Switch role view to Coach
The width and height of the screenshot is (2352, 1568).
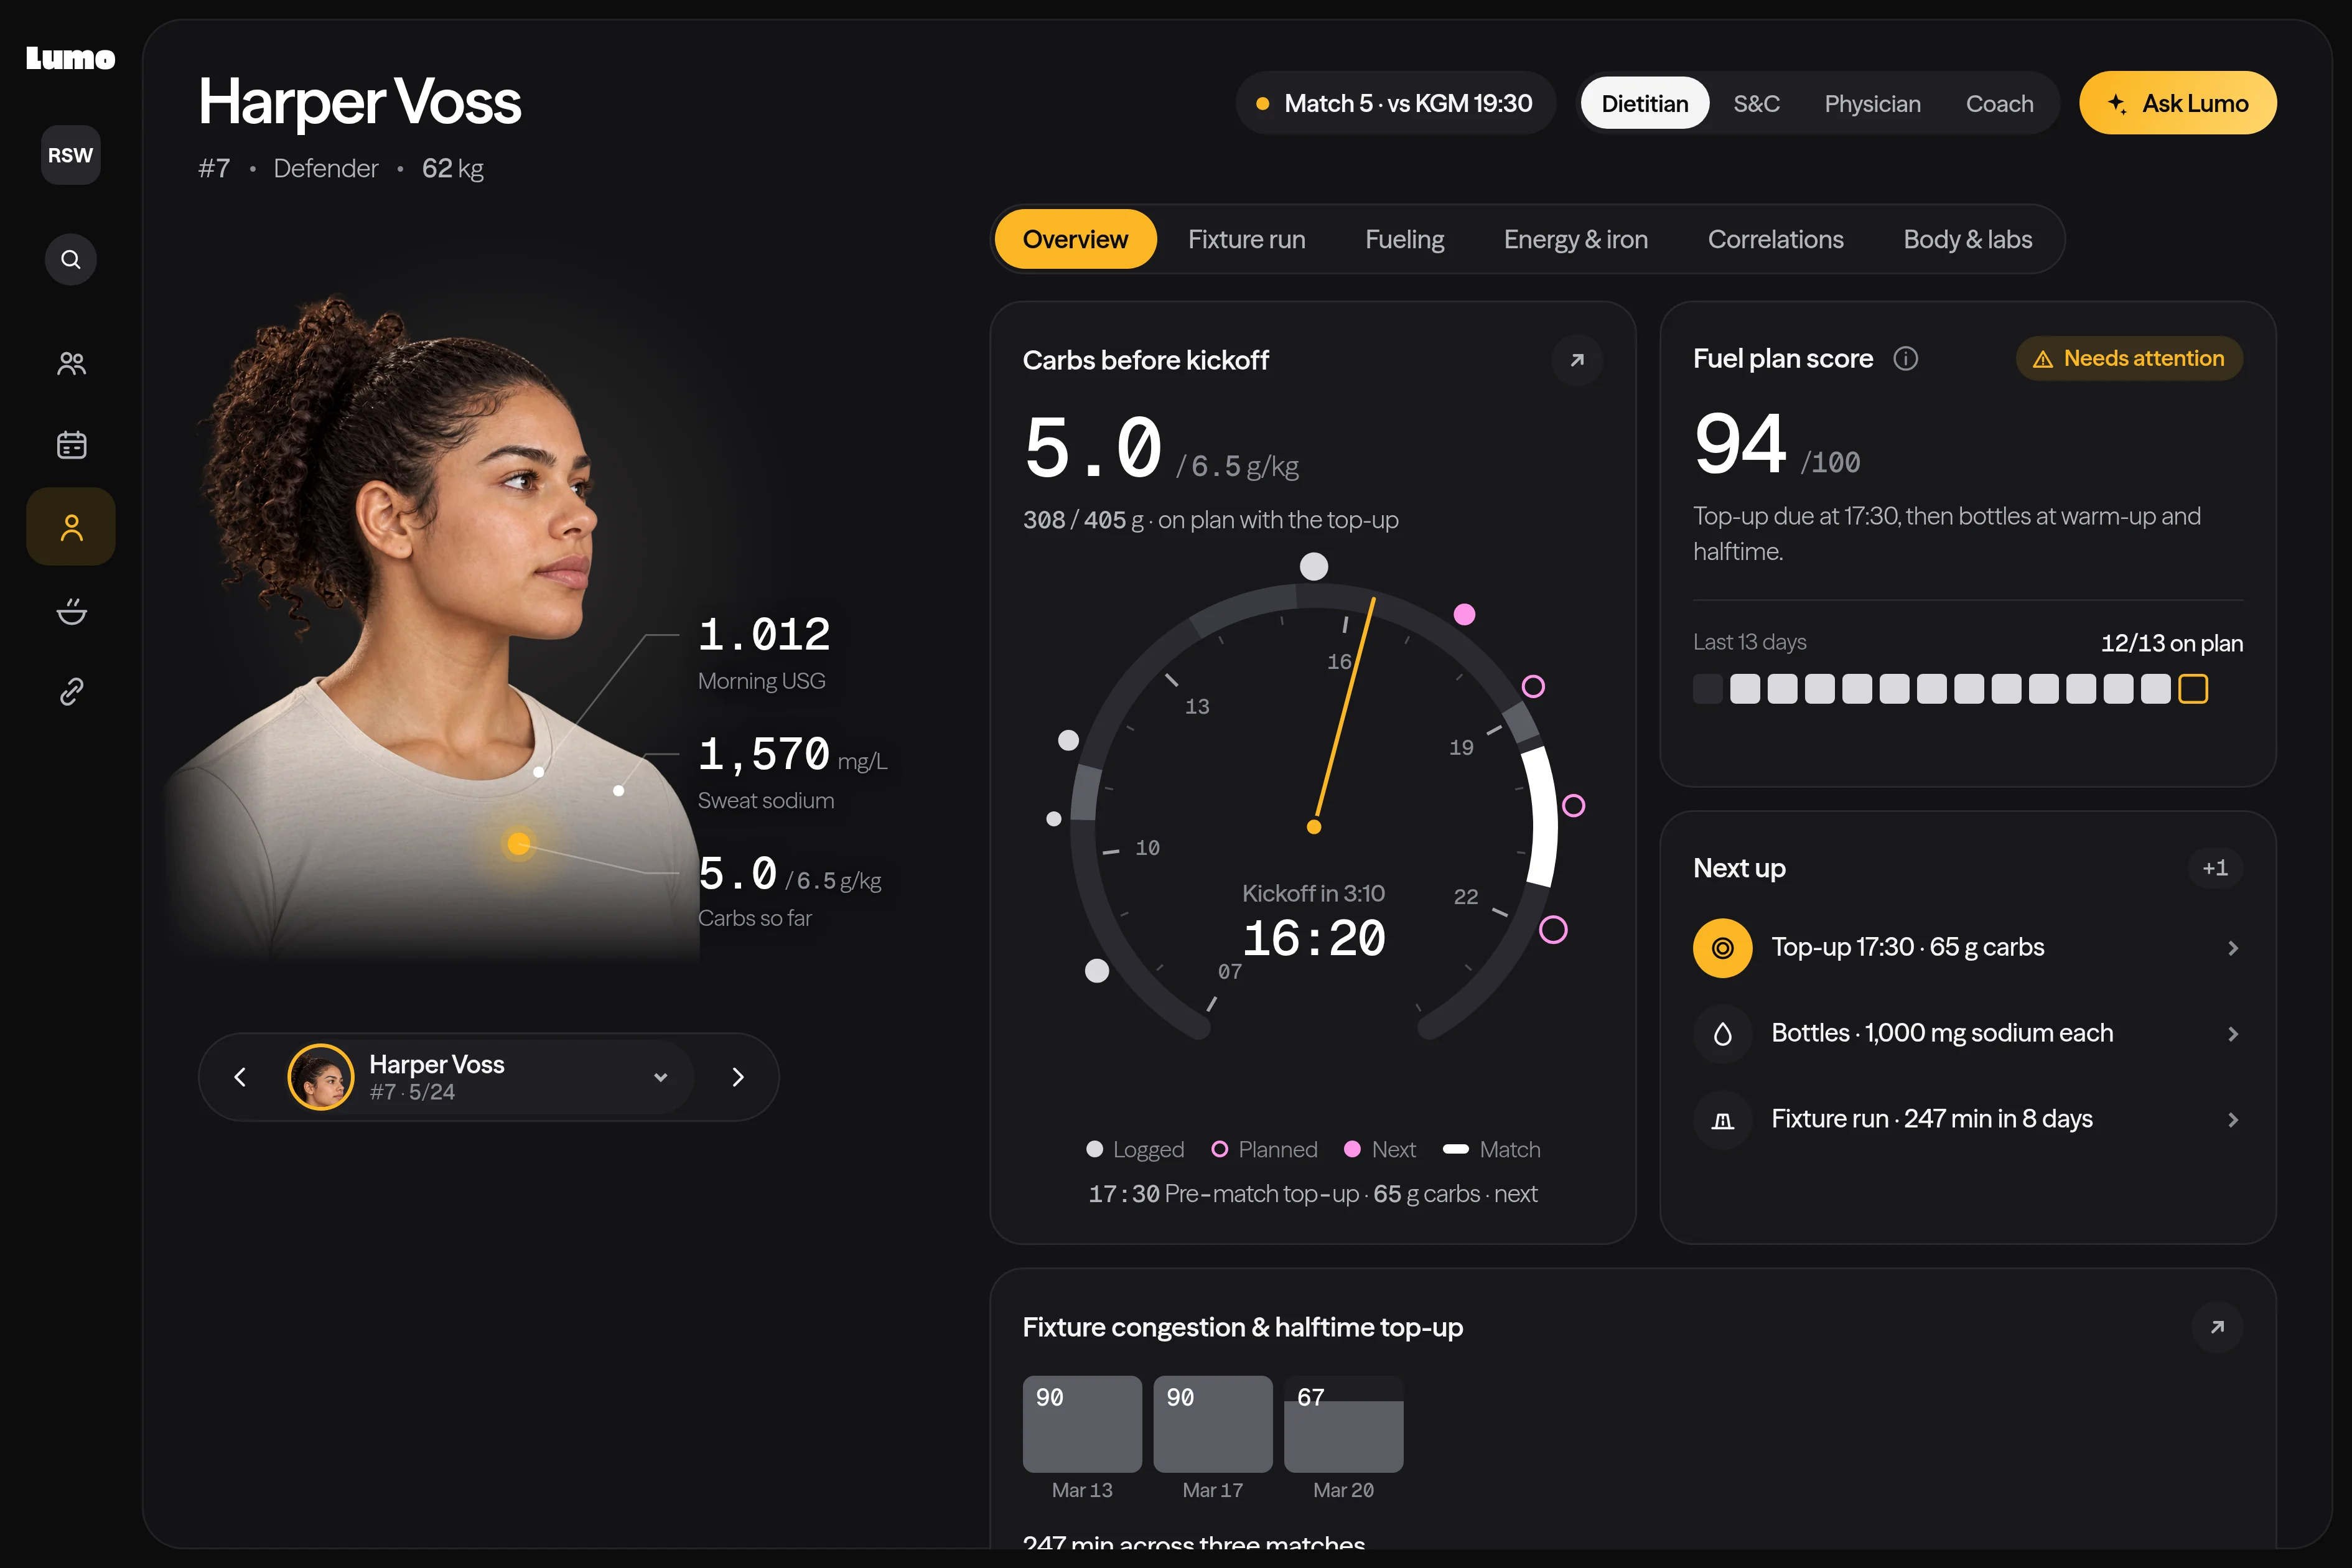(x=1999, y=103)
